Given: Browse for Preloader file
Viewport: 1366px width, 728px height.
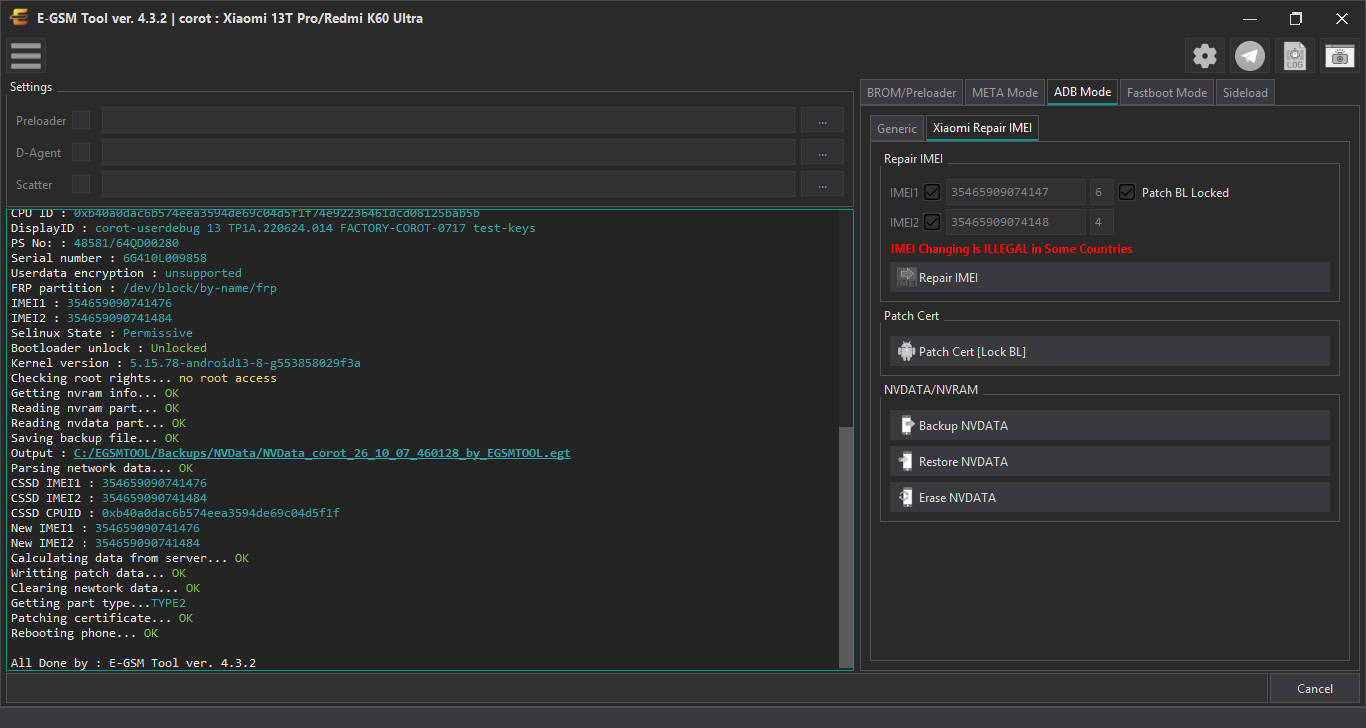Looking at the screenshot, I should (822, 120).
